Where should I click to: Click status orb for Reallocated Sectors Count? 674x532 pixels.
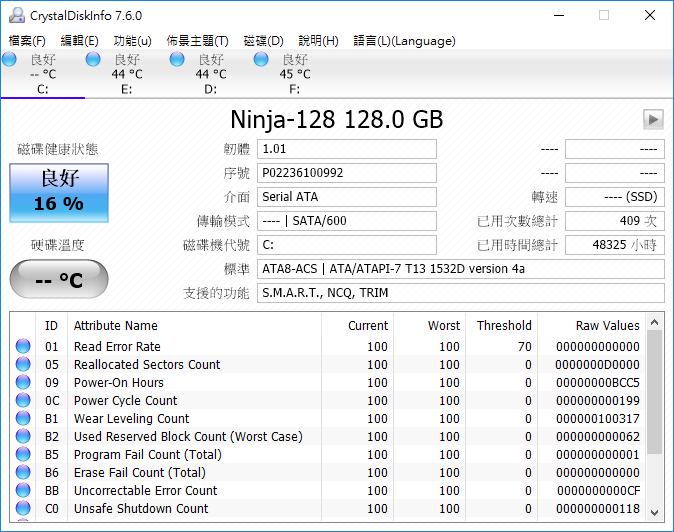click(23, 364)
